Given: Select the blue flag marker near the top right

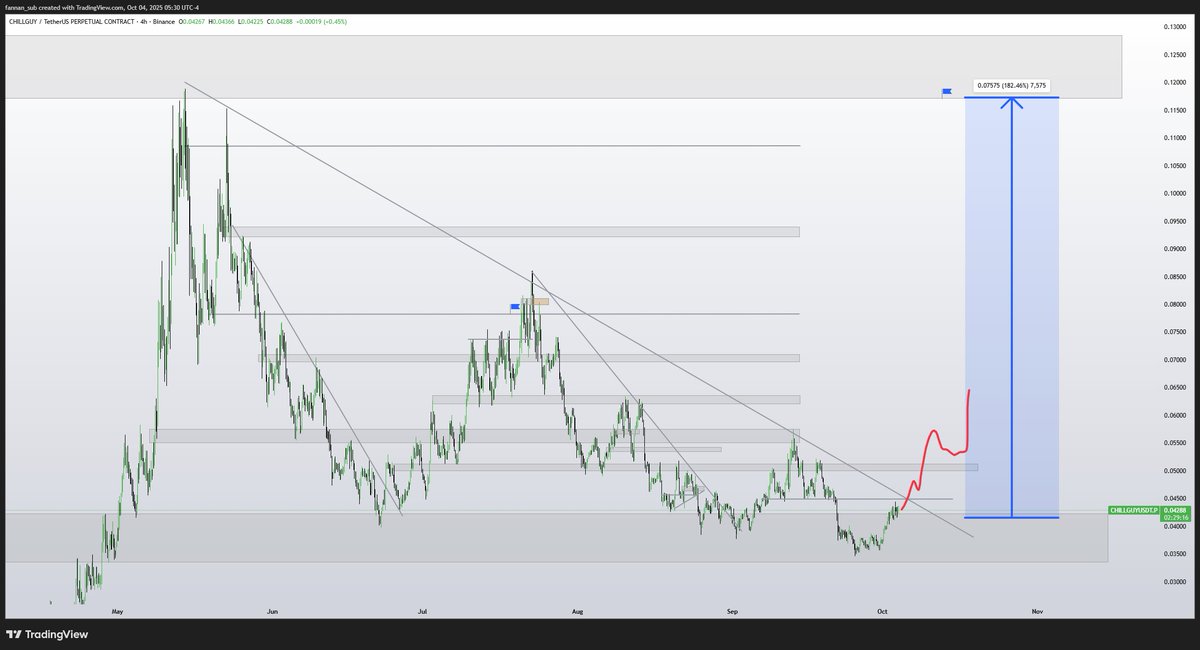Looking at the screenshot, I should click(946, 91).
